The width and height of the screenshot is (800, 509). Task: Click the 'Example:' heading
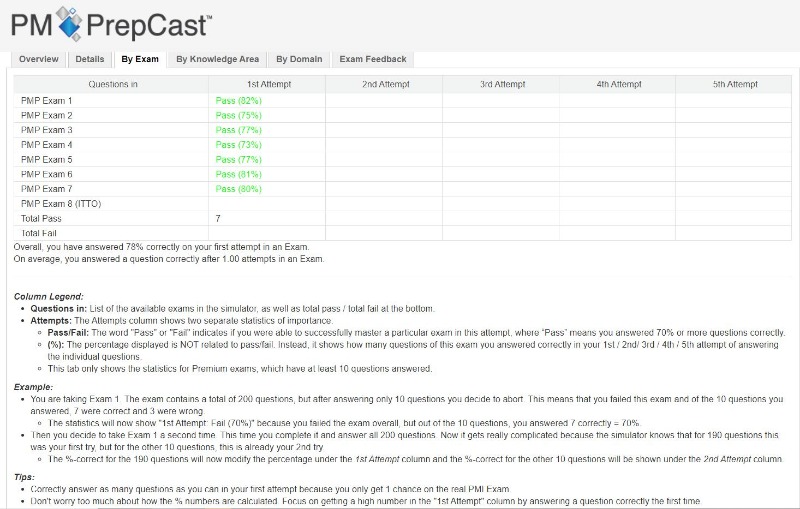[x=33, y=388]
